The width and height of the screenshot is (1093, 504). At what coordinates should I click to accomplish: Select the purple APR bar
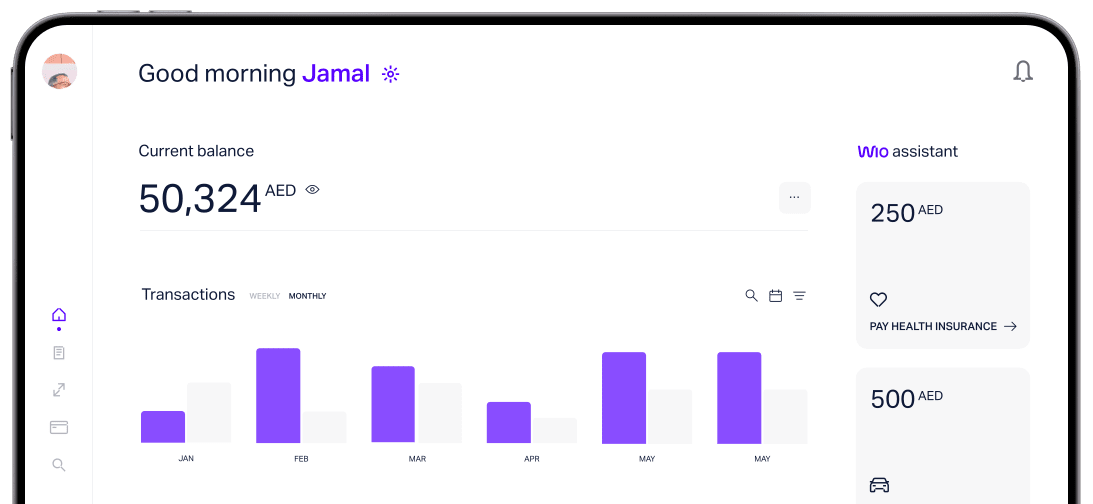point(509,422)
